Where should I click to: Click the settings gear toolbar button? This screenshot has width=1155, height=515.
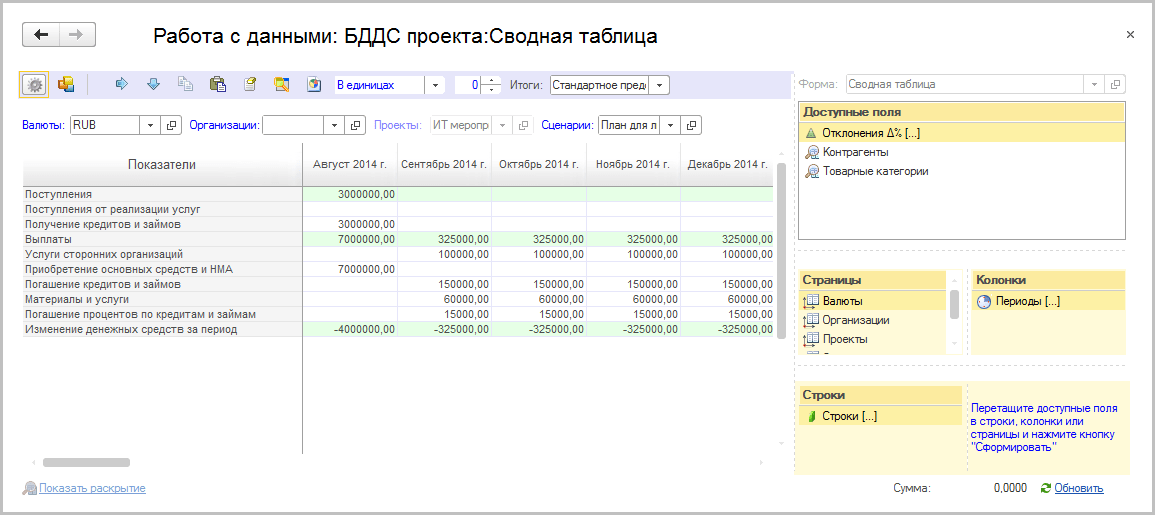35,85
